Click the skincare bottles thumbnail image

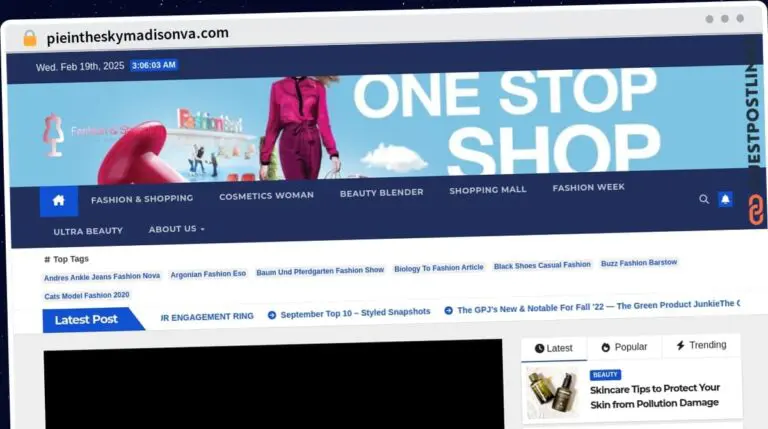[552, 393]
